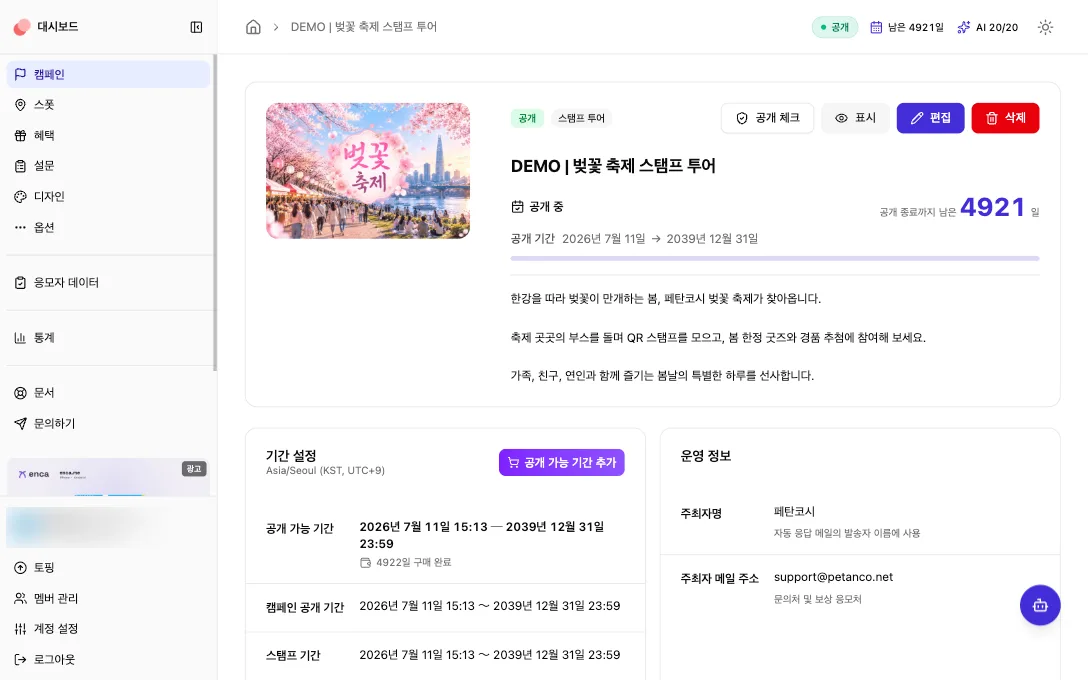Viewport: 1088px width, 680px height.
Task: Click the campaign title DEMO | 벚꽃 축제 스탬프 투어 heading
Action: 613,166
